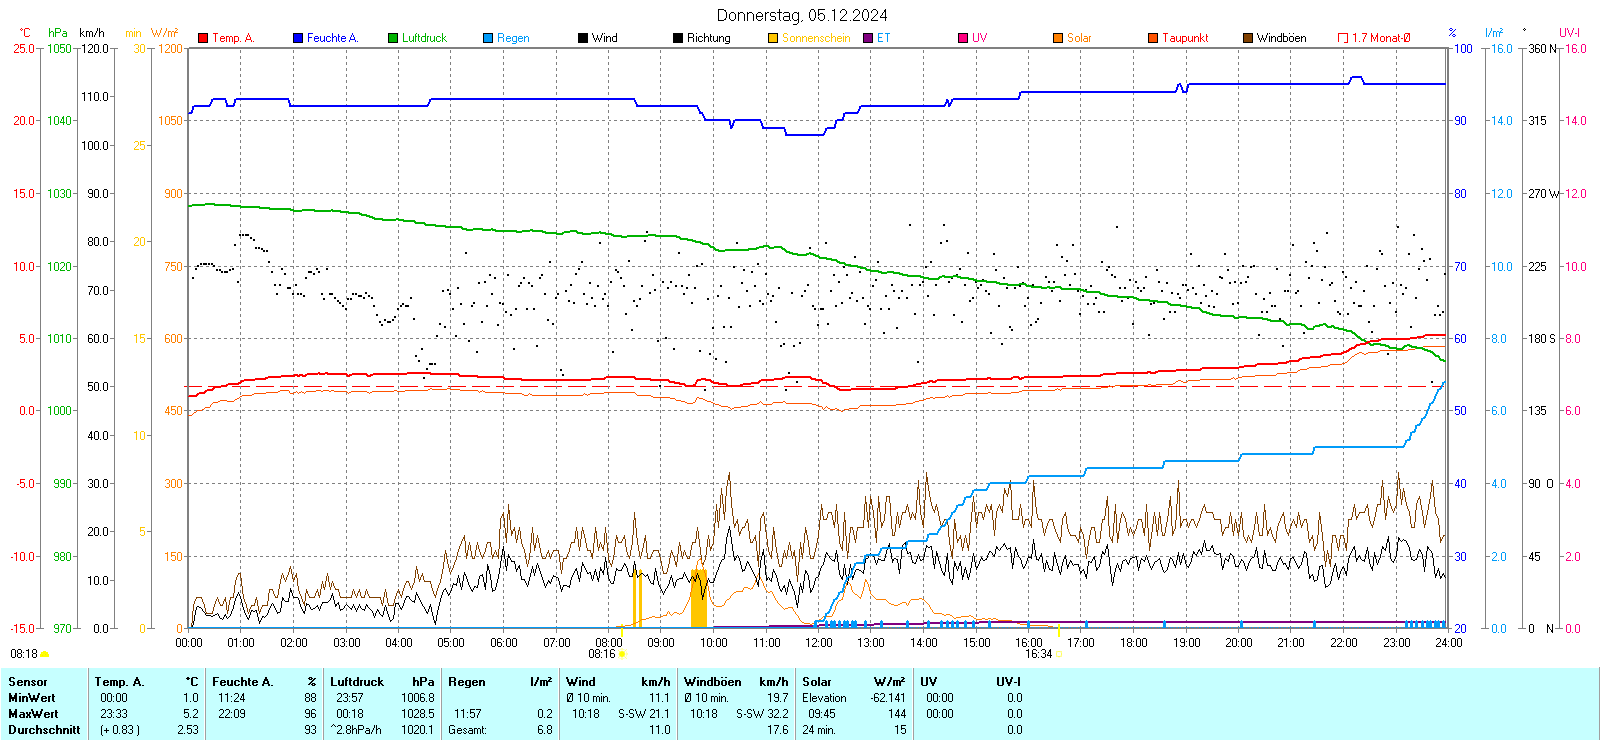Click the Solar legend label

click(x=1079, y=38)
